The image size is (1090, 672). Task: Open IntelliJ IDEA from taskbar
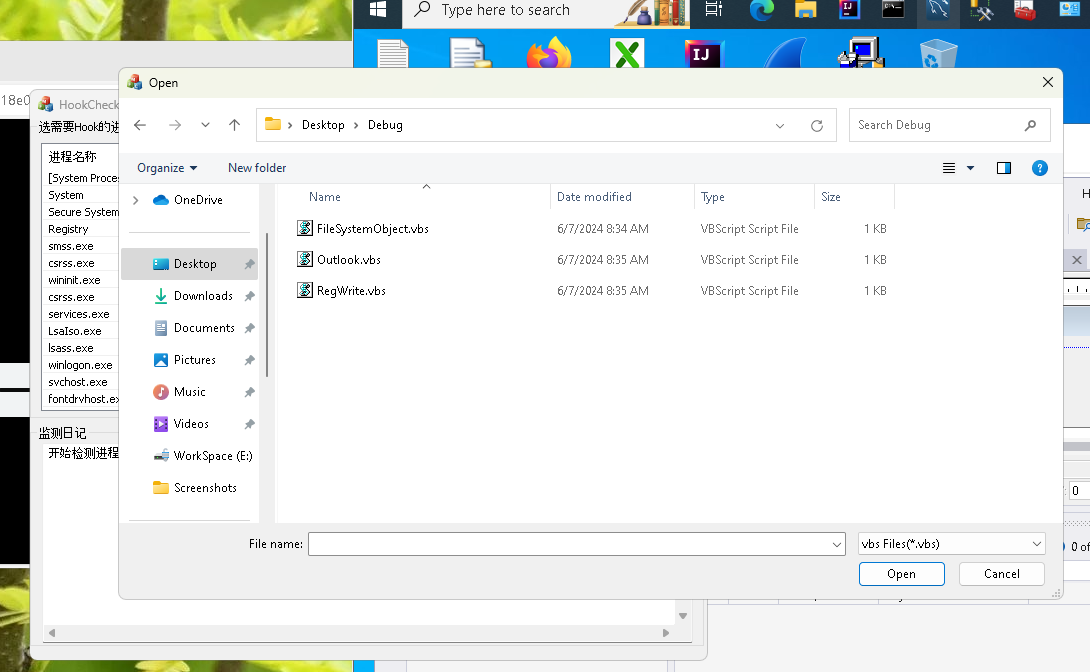click(x=849, y=10)
